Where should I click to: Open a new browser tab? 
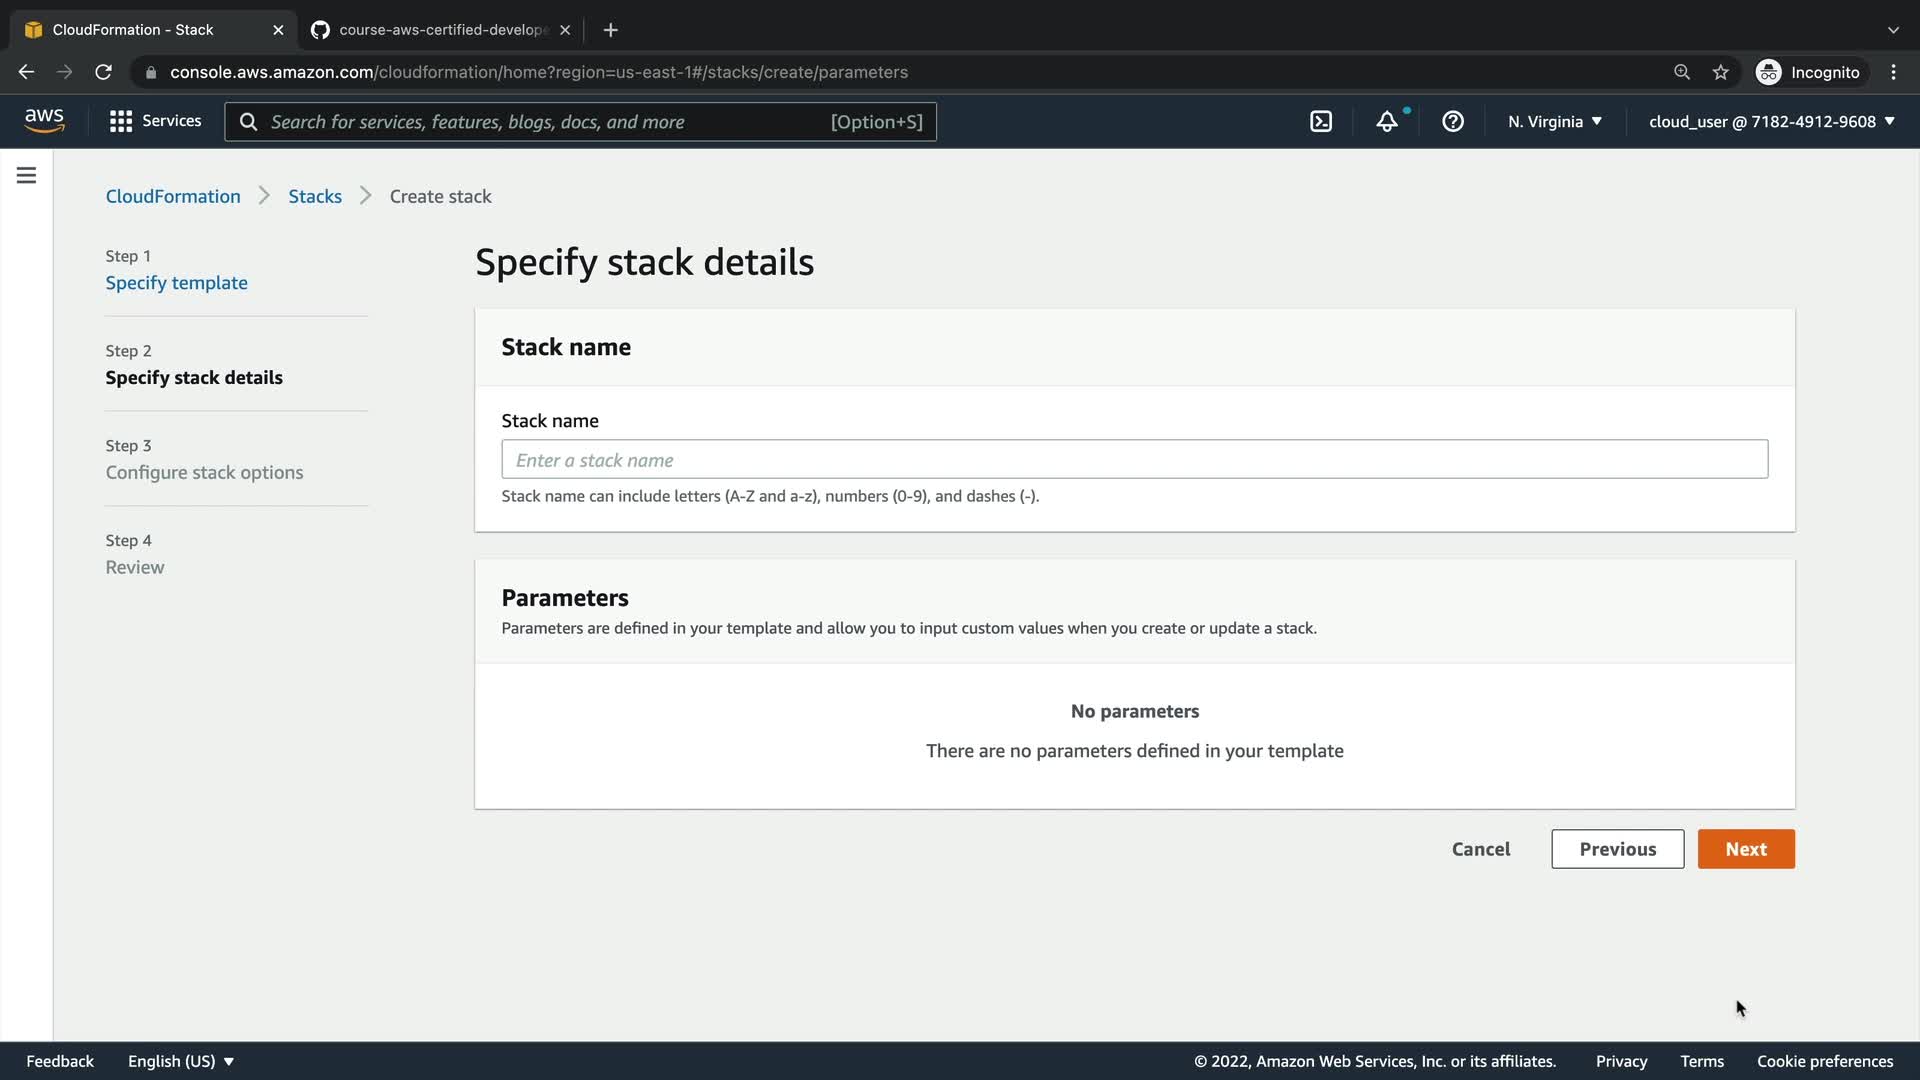[610, 30]
